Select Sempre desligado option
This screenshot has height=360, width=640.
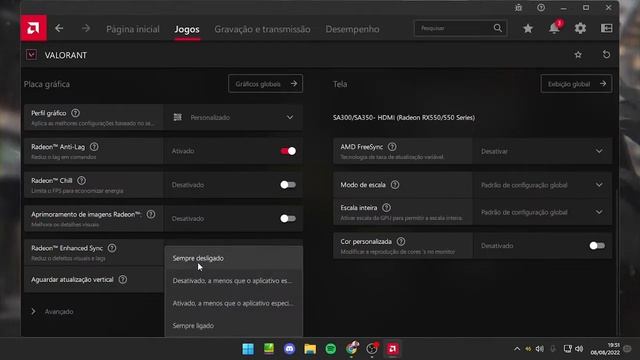coord(233,258)
